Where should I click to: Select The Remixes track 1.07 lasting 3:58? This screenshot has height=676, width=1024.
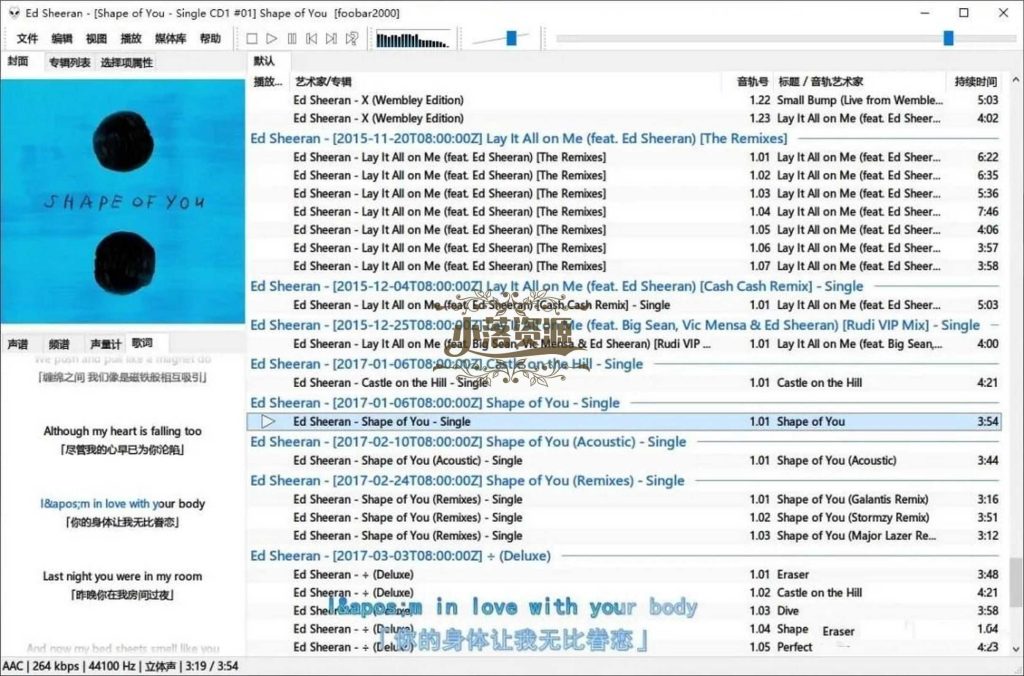(624, 266)
